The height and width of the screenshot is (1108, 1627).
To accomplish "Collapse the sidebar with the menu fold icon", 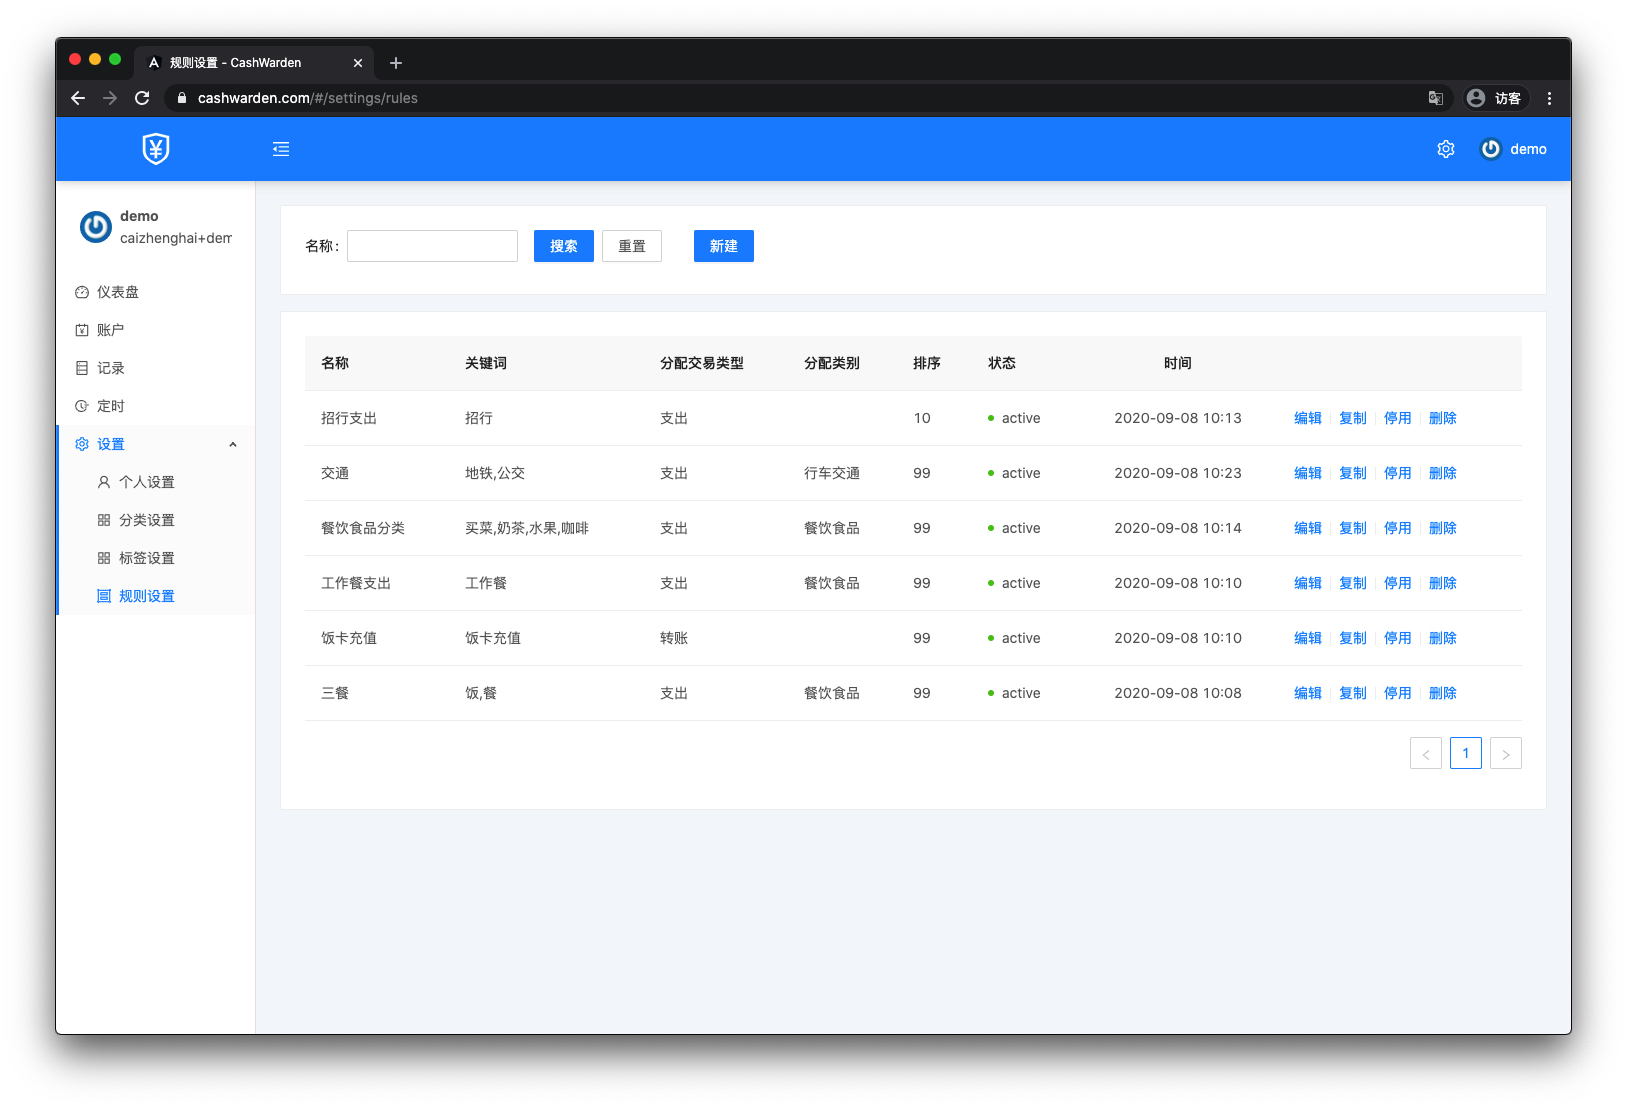I will (x=281, y=149).
